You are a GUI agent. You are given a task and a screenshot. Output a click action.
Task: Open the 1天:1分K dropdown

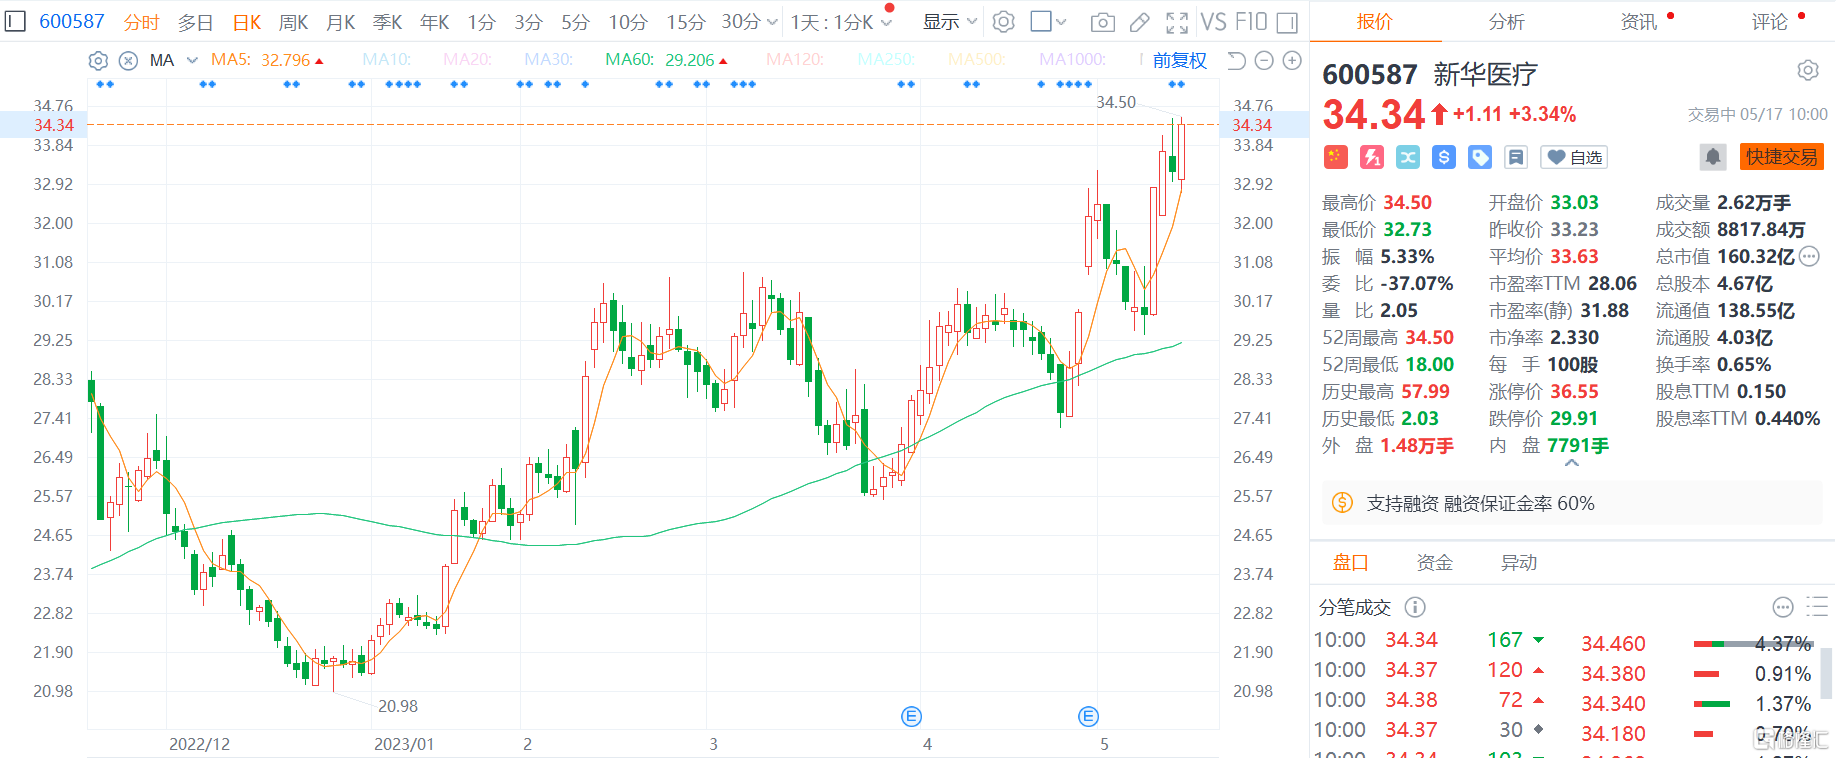click(x=841, y=22)
